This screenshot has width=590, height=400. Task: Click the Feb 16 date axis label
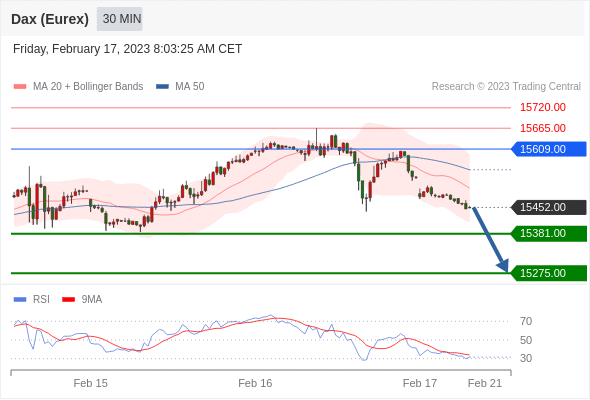click(255, 383)
